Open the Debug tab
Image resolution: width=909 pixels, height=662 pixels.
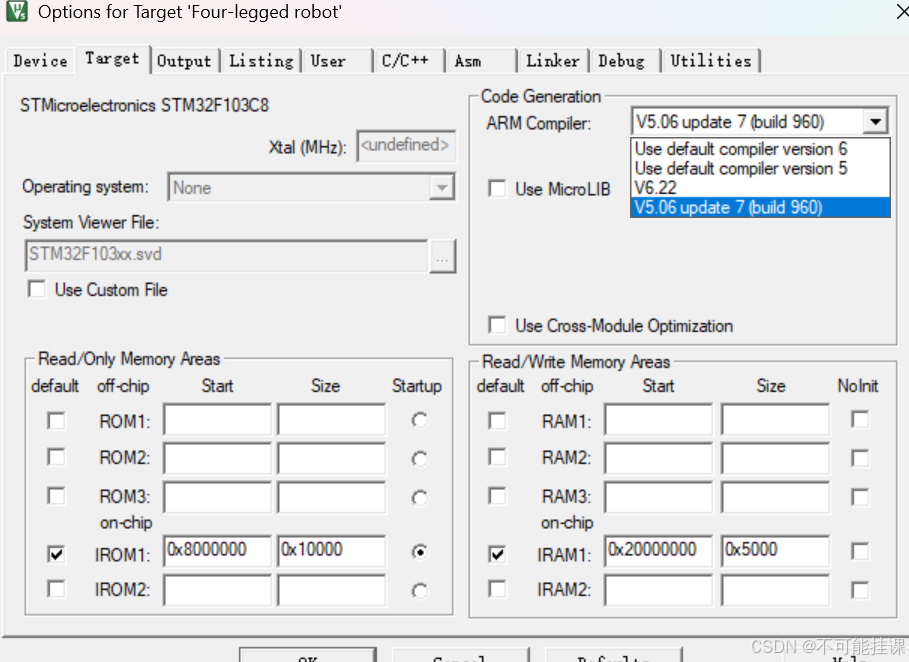tap(625, 60)
